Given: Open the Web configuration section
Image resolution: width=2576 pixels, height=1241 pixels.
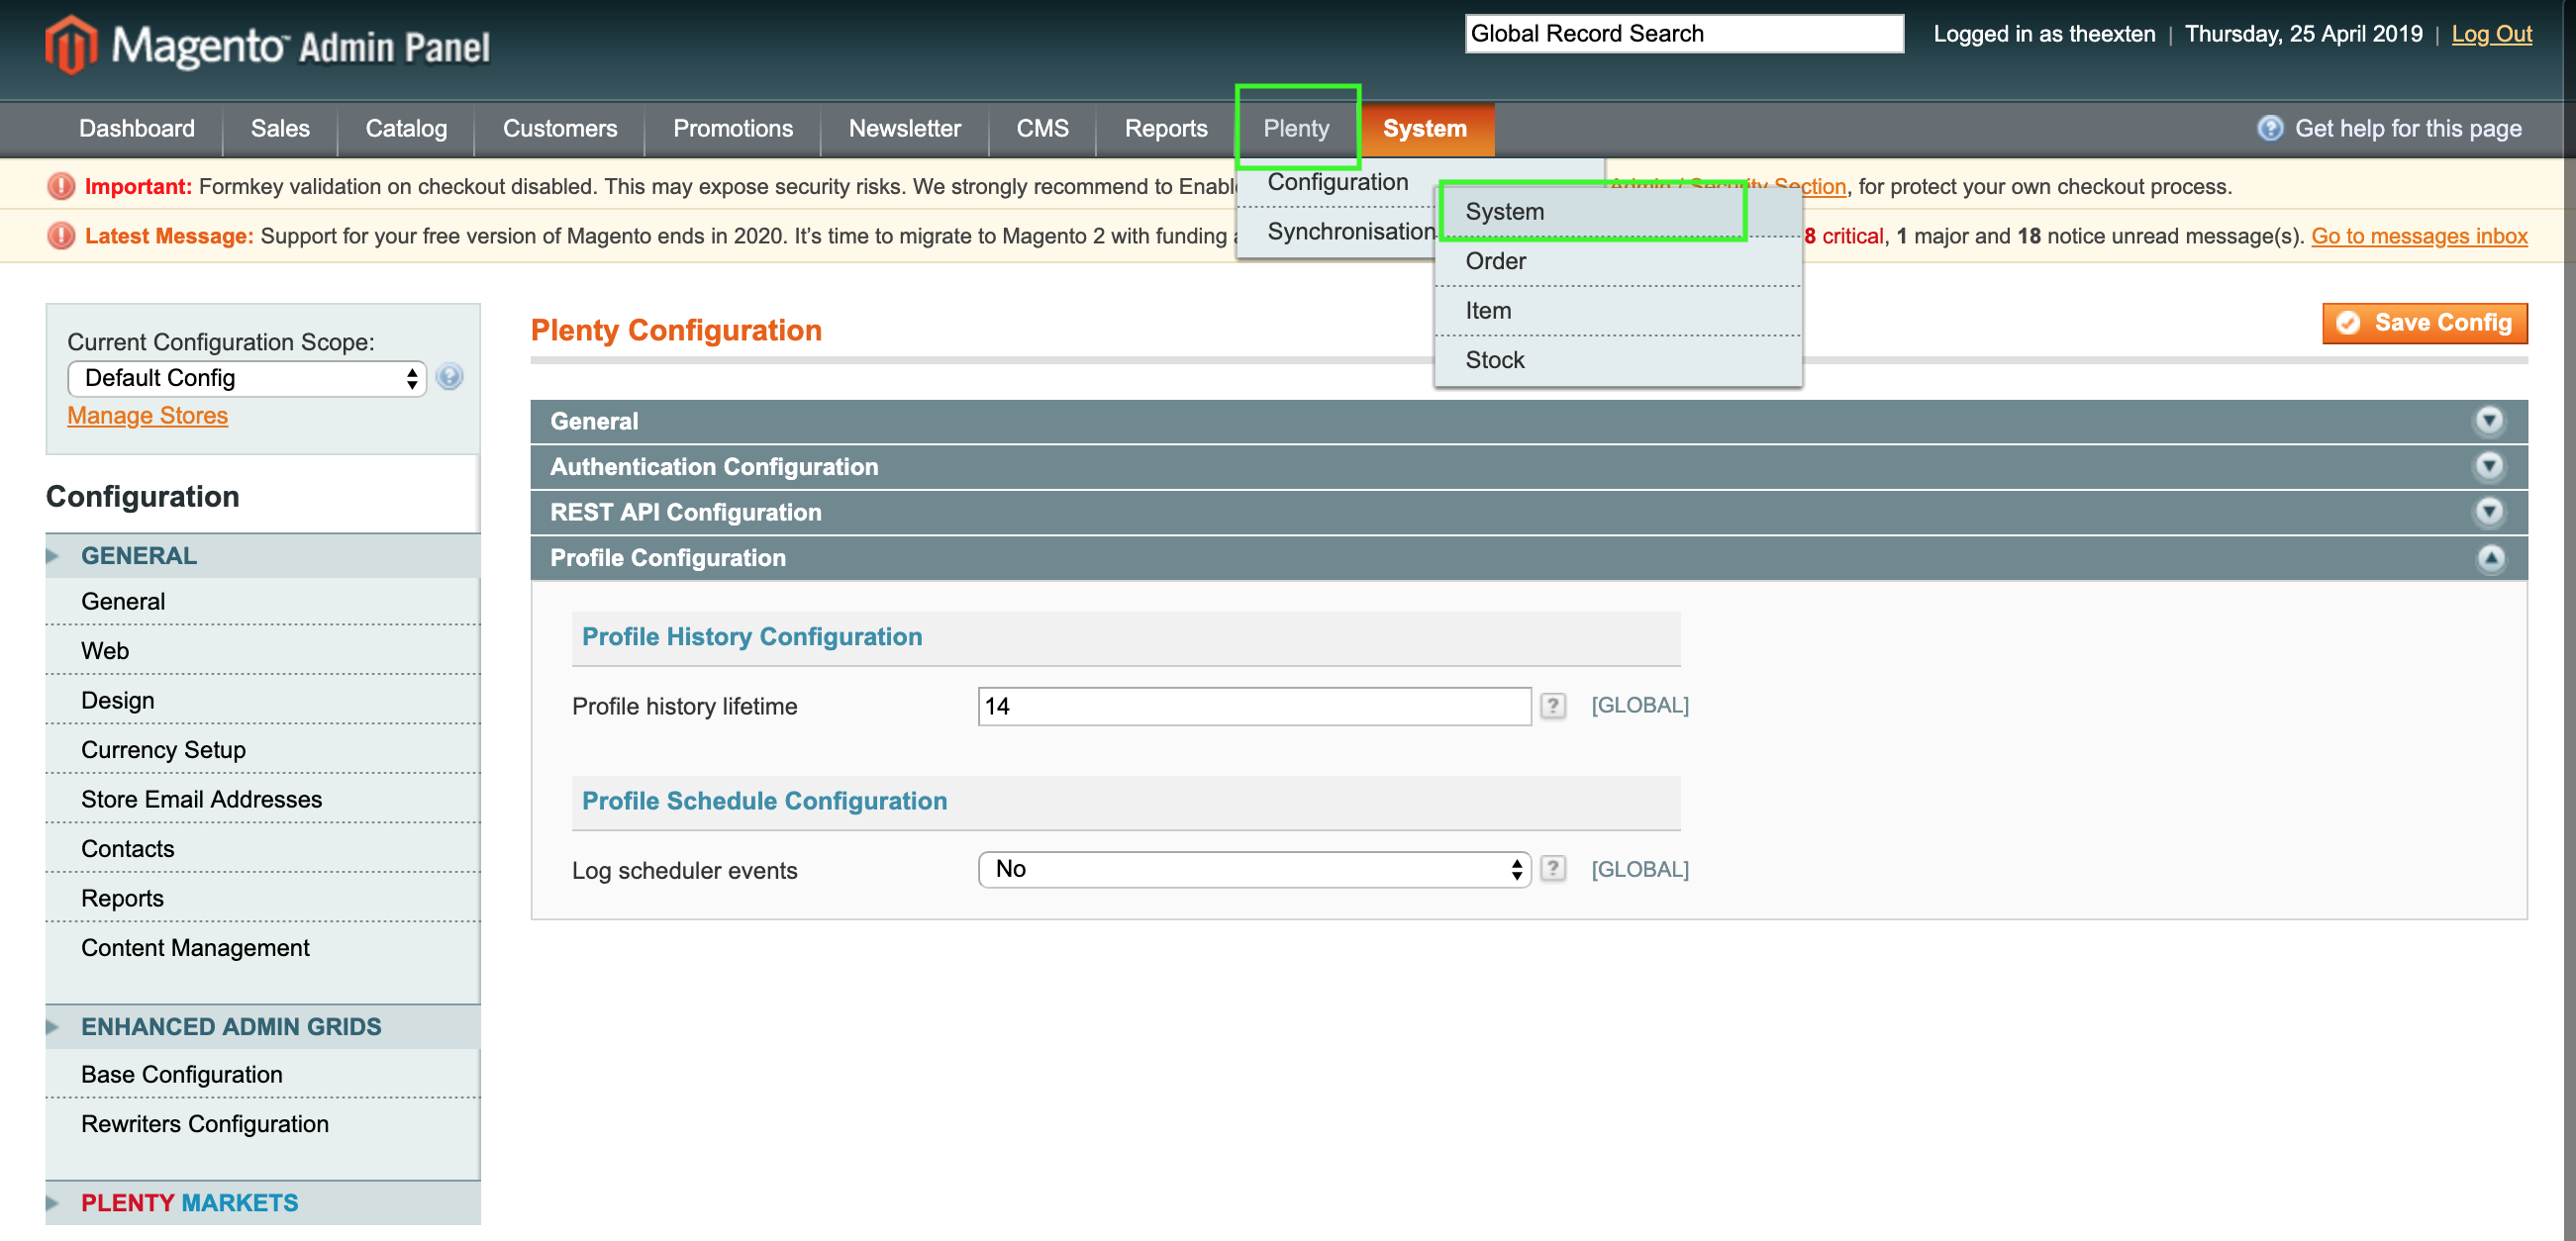Looking at the screenshot, I should click(x=263, y=651).
